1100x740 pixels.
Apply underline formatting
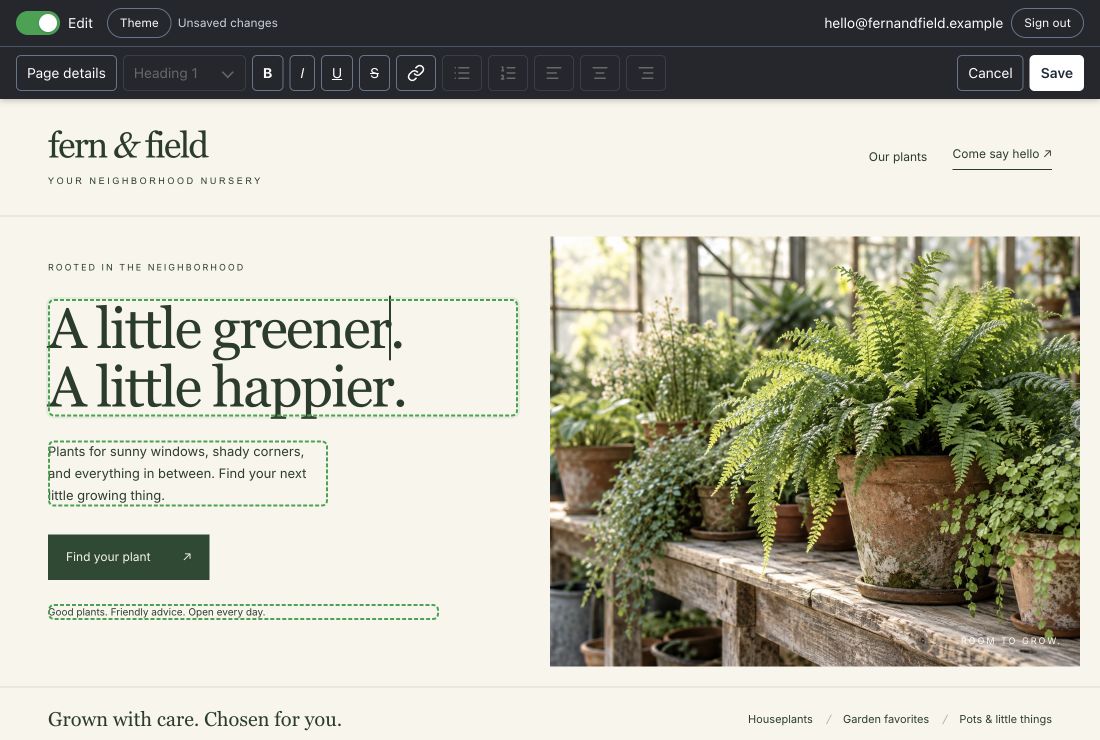337,73
